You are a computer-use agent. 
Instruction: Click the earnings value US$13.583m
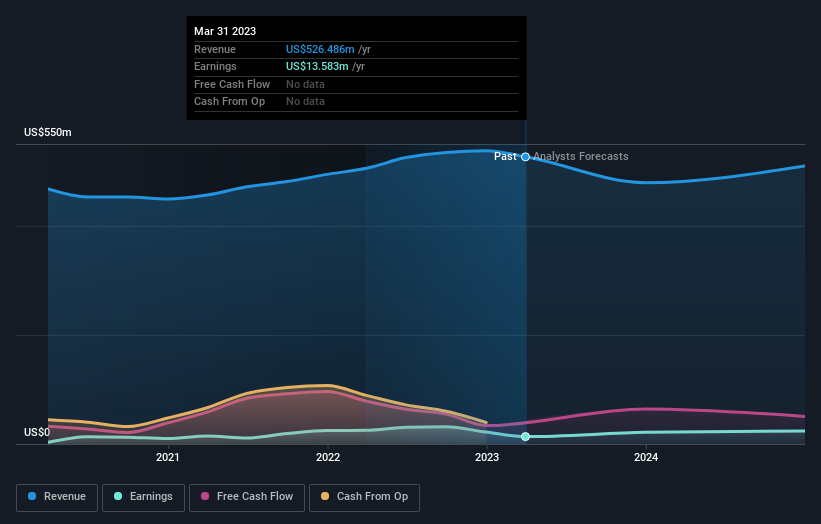[317, 66]
